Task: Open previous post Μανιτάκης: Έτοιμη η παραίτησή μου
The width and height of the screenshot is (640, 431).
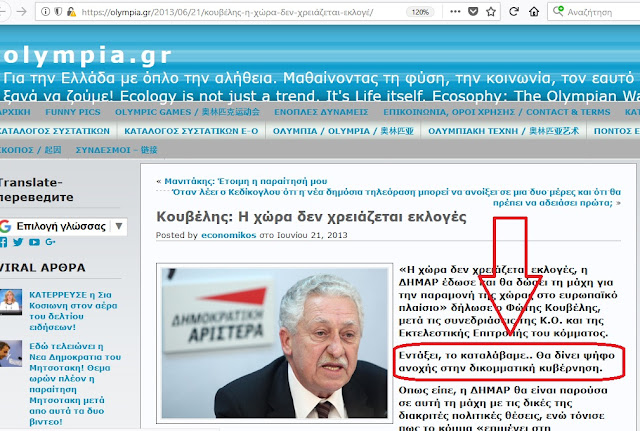Action: click(x=246, y=181)
